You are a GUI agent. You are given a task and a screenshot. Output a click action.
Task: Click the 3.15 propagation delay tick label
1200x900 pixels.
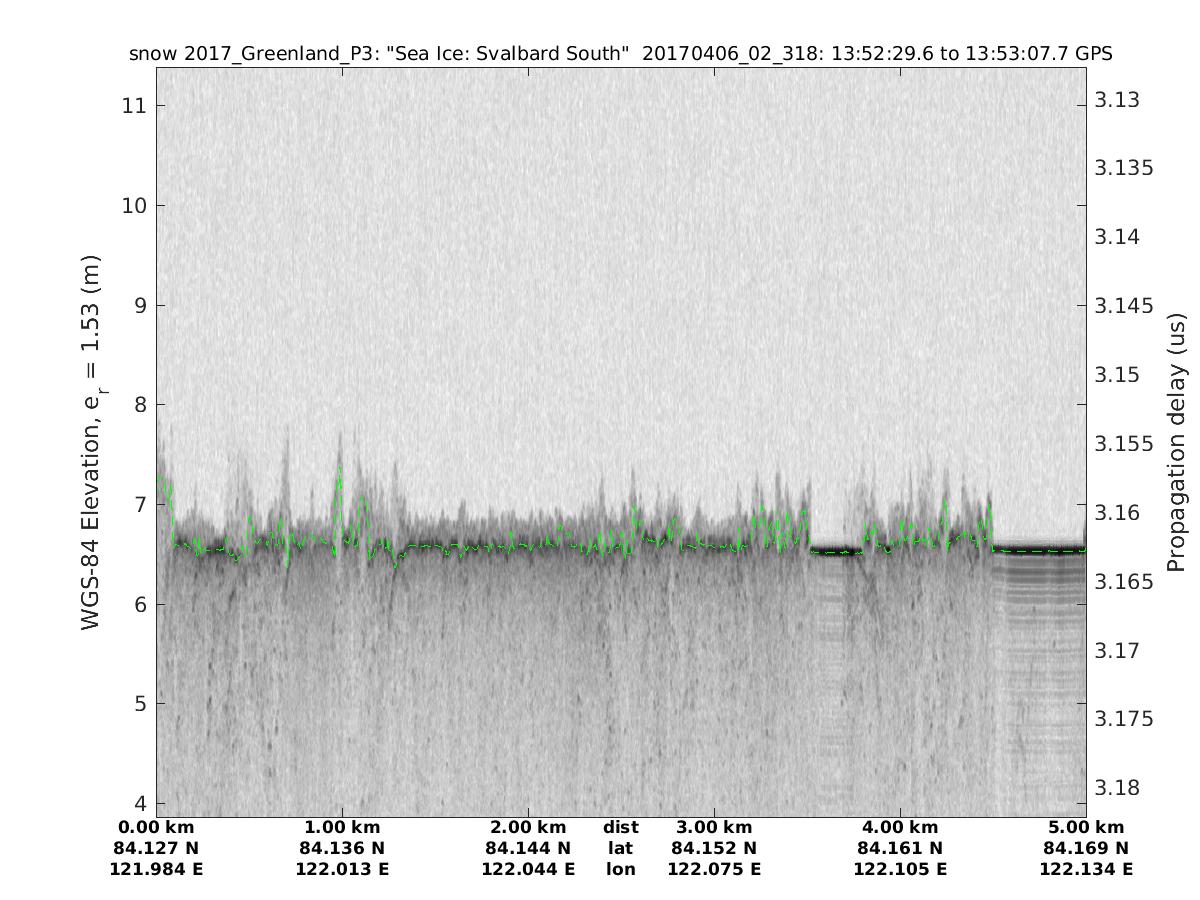click(x=1117, y=375)
